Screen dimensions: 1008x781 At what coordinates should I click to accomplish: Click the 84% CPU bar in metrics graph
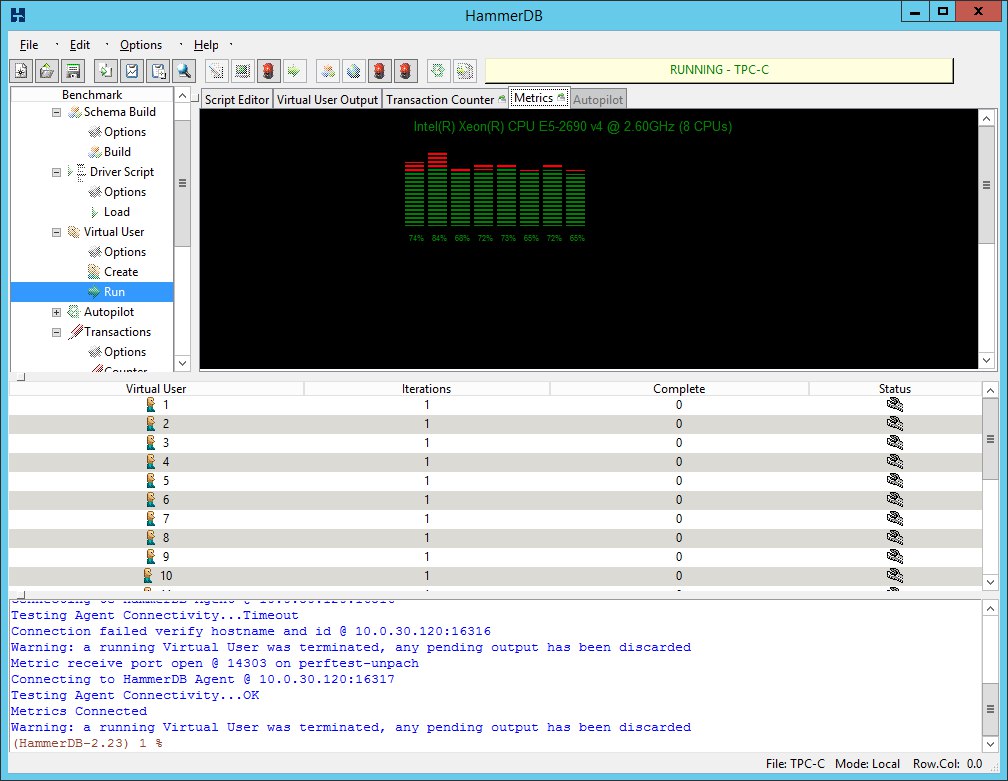point(438,190)
